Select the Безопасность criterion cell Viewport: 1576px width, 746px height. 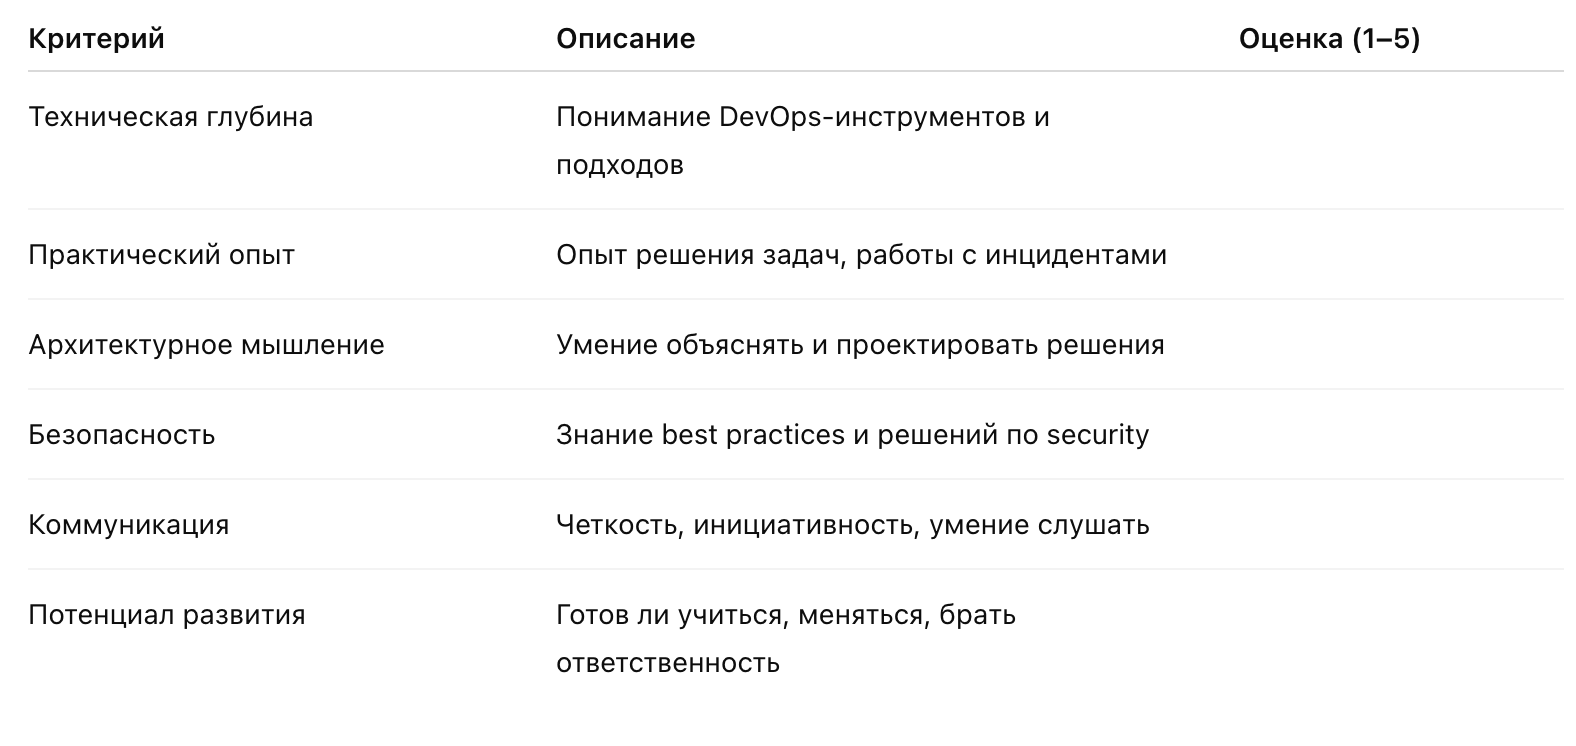[x=121, y=435]
